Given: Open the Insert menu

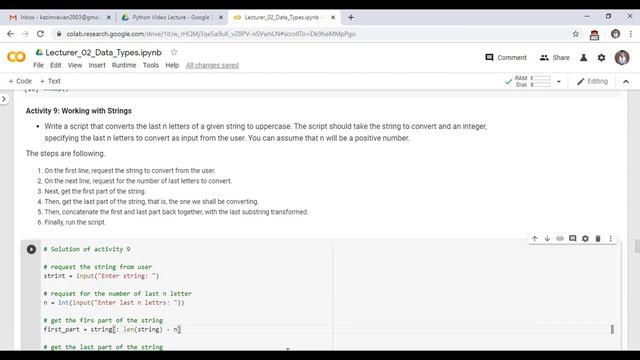Looking at the screenshot, I should 97,65.
